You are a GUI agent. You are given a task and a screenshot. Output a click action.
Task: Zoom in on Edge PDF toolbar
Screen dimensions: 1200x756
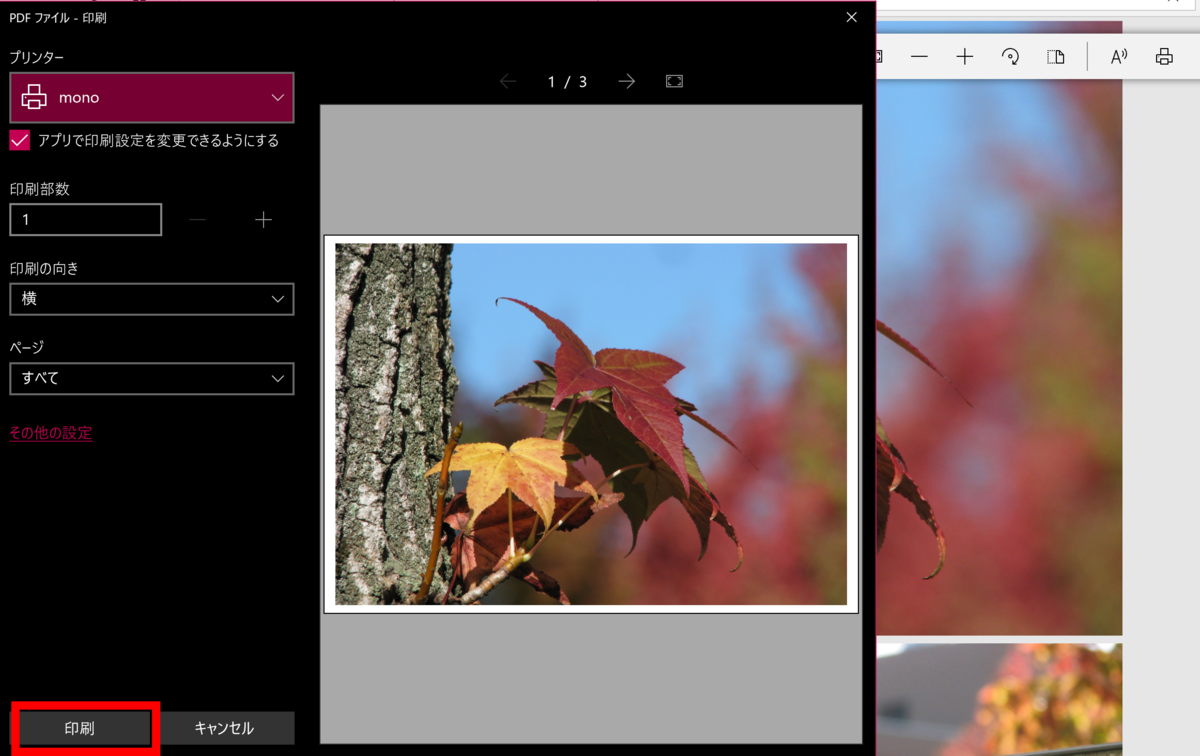pos(965,57)
